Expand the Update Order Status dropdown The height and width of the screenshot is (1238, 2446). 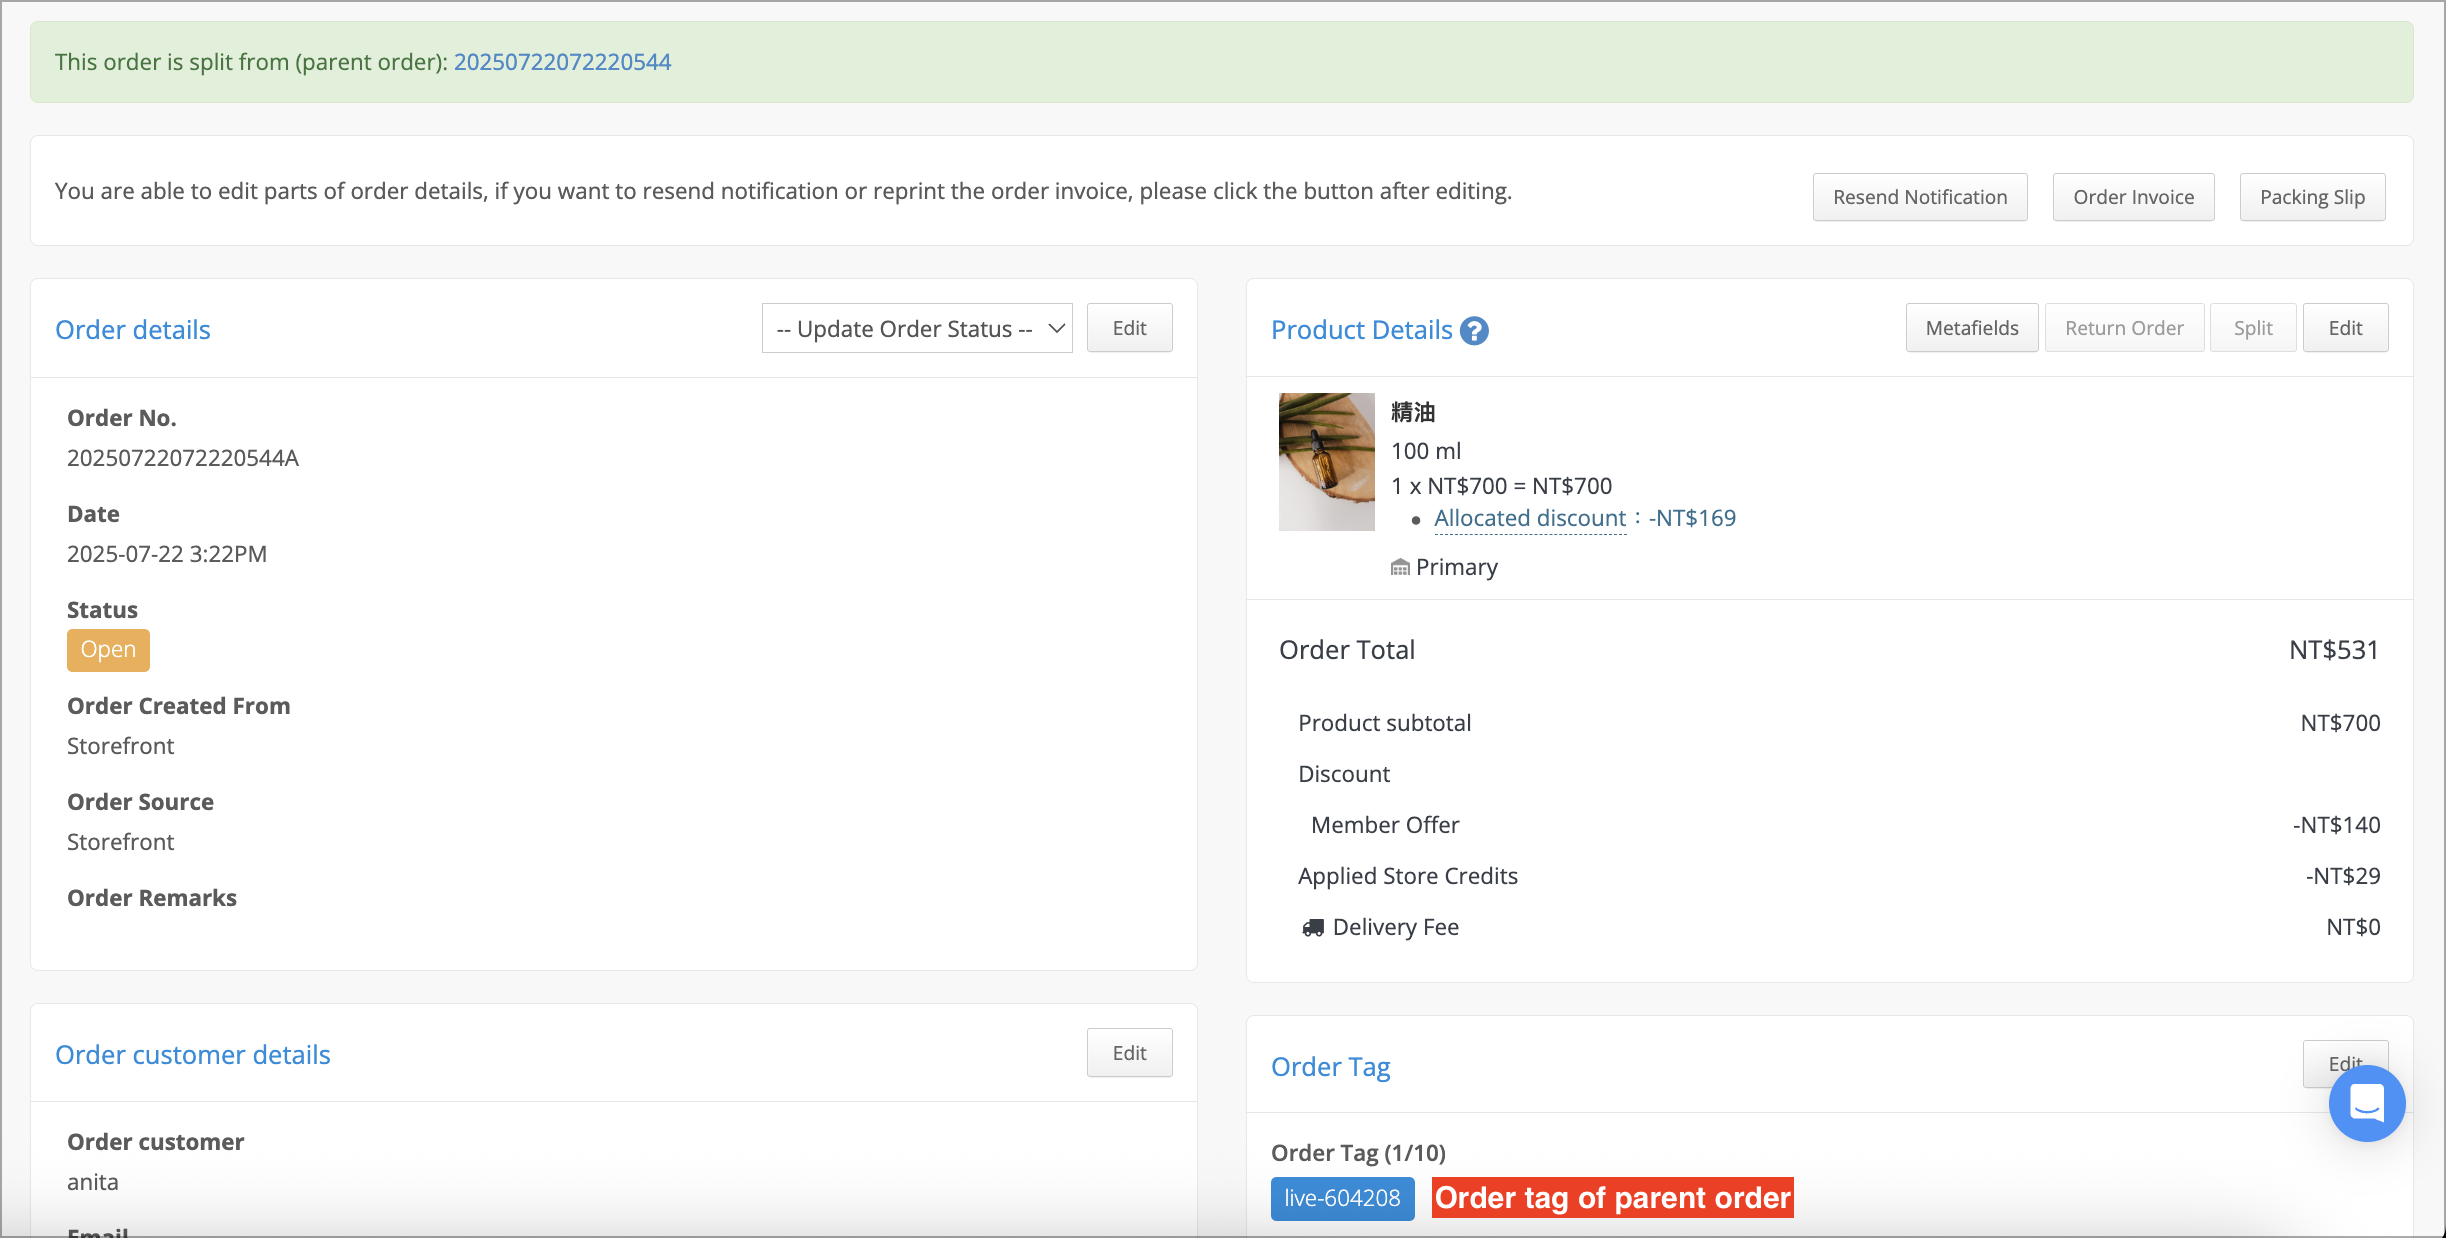point(917,329)
